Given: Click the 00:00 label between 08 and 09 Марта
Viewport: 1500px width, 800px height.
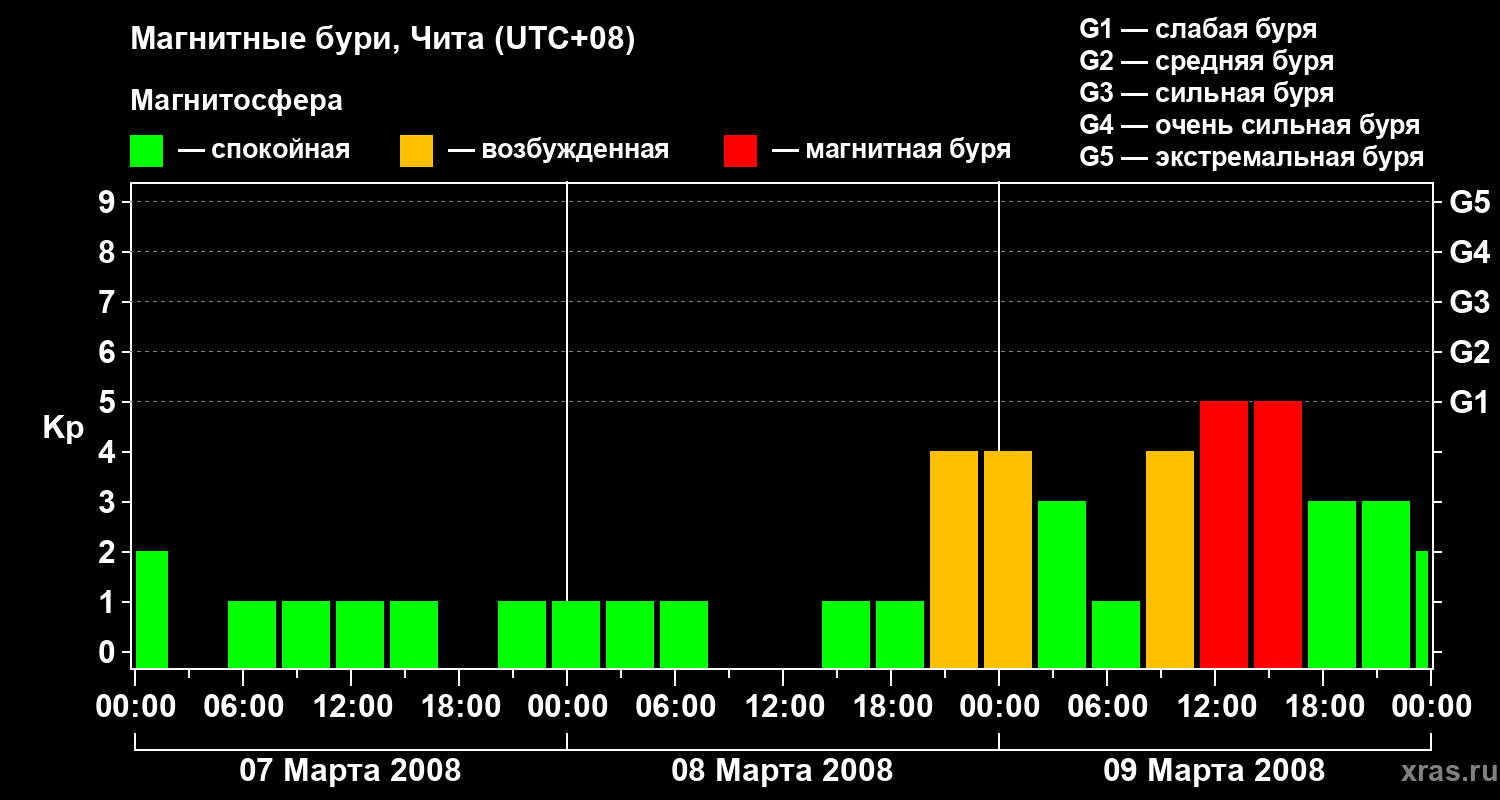Looking at the screenshot, I should [x=999, y=707].
